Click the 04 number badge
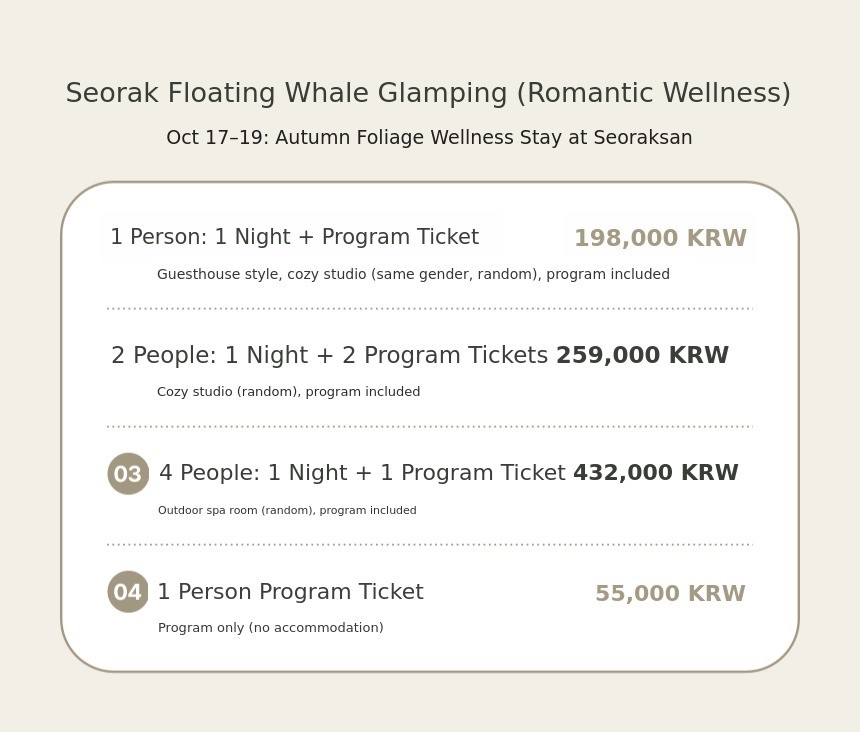Viewport: 860px width, 732px height. pyautogui.click(x=128, y=592)
